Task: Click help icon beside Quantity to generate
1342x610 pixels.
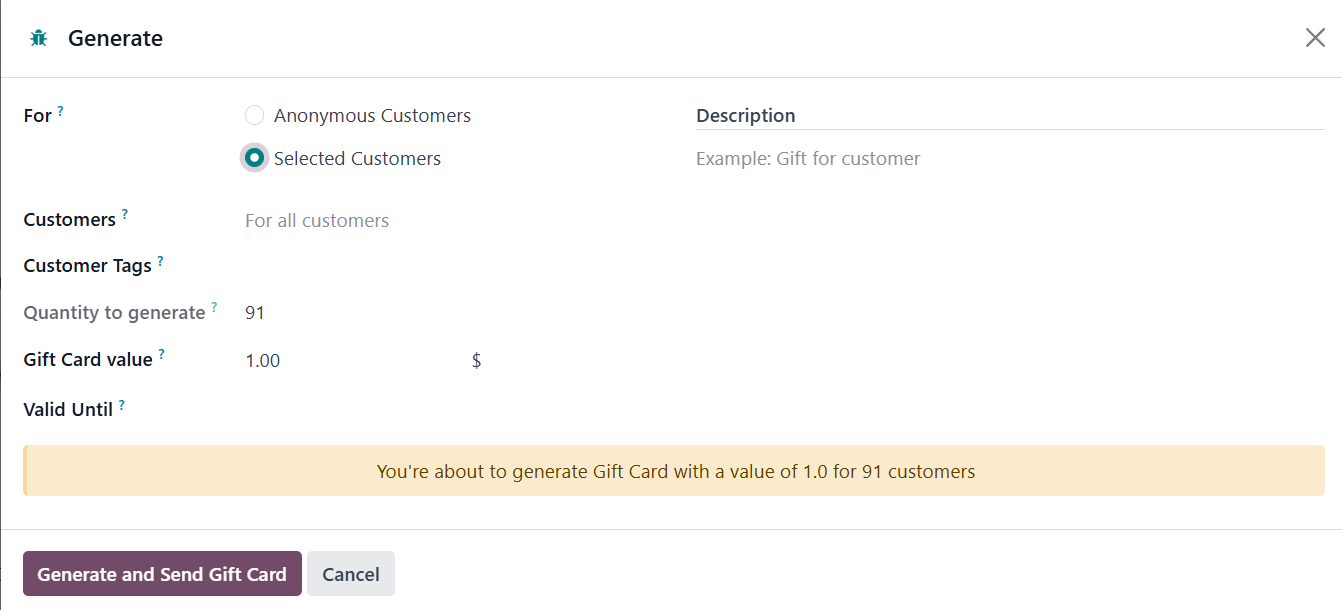Action: click(x=214, y=308)
